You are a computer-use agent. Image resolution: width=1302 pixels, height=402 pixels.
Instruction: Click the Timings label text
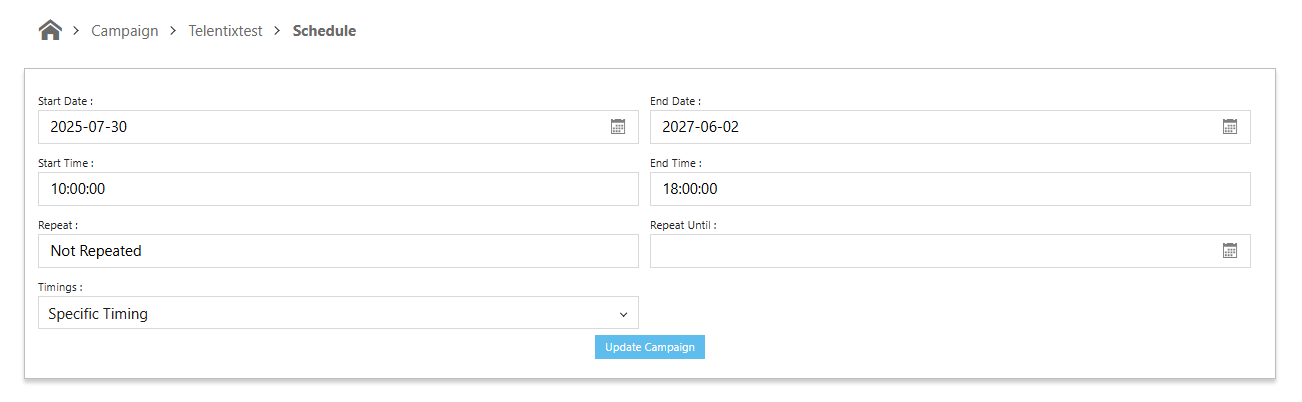[60, 287]
